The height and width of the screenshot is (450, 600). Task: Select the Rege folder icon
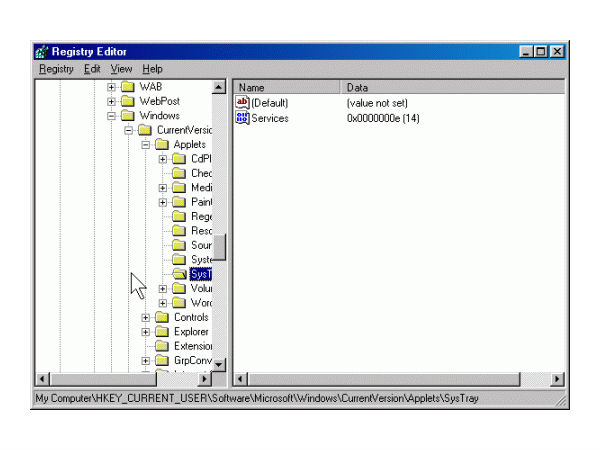pos(179,217)
